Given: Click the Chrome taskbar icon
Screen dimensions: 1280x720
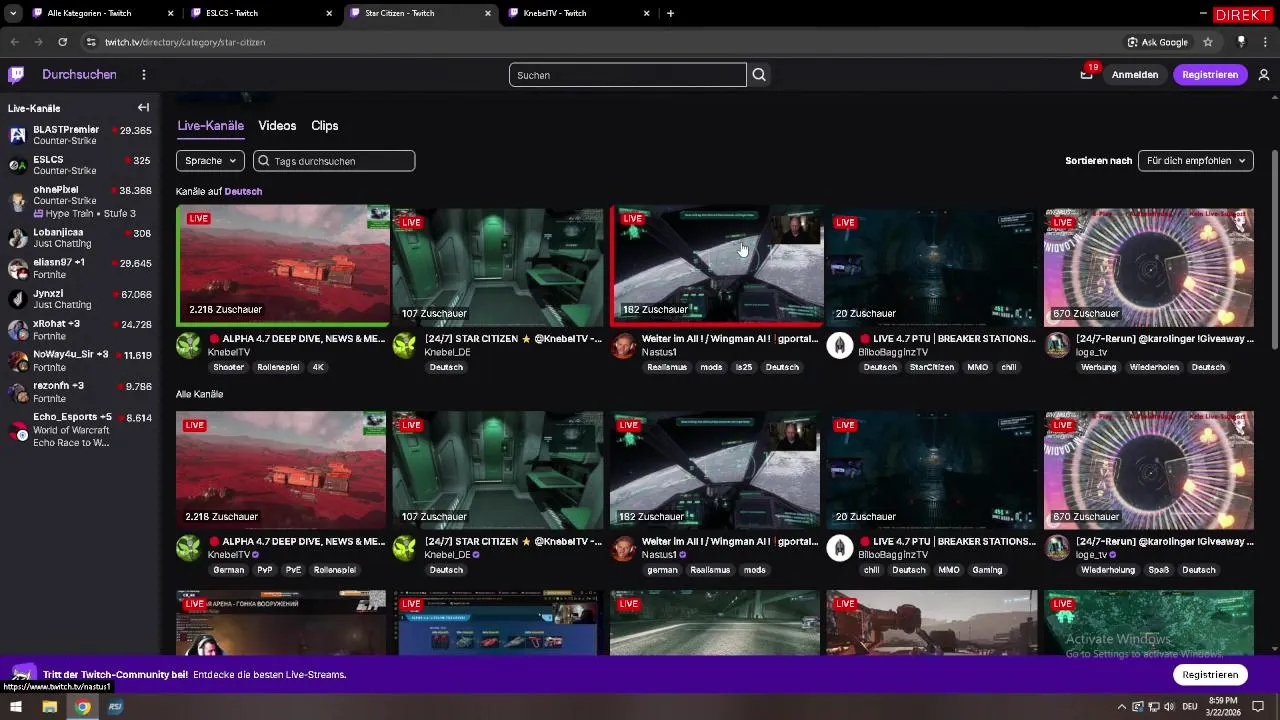Looking at the screenshot, I should (82, 707).
